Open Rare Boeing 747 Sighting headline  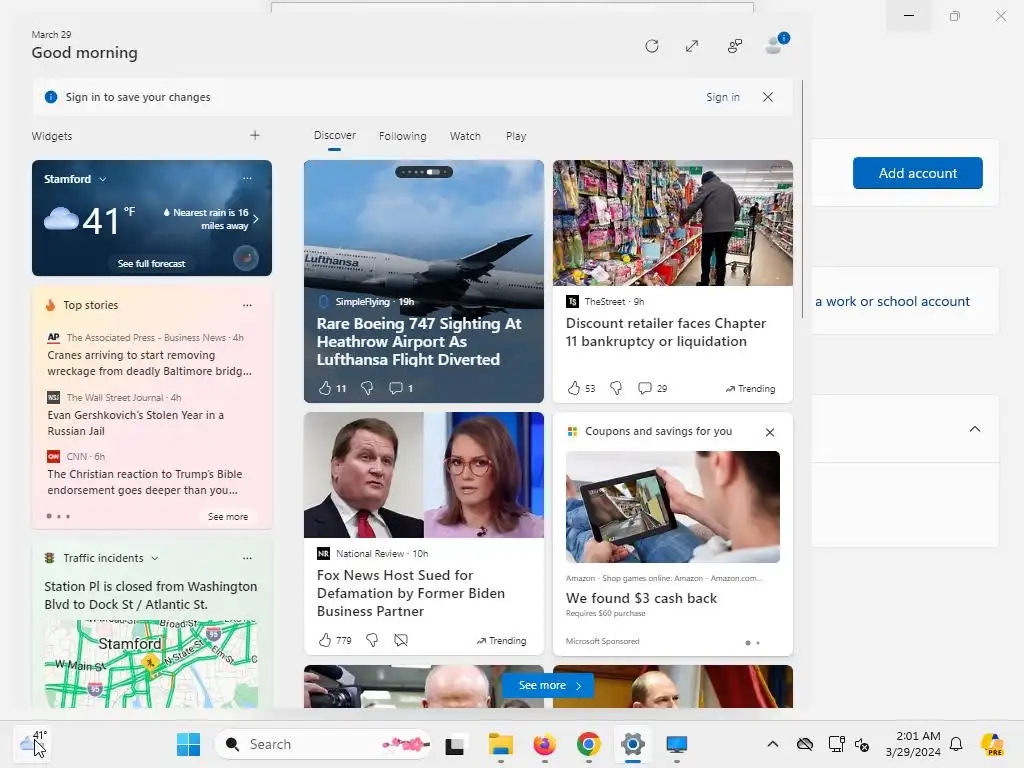[x=419, y=342]
